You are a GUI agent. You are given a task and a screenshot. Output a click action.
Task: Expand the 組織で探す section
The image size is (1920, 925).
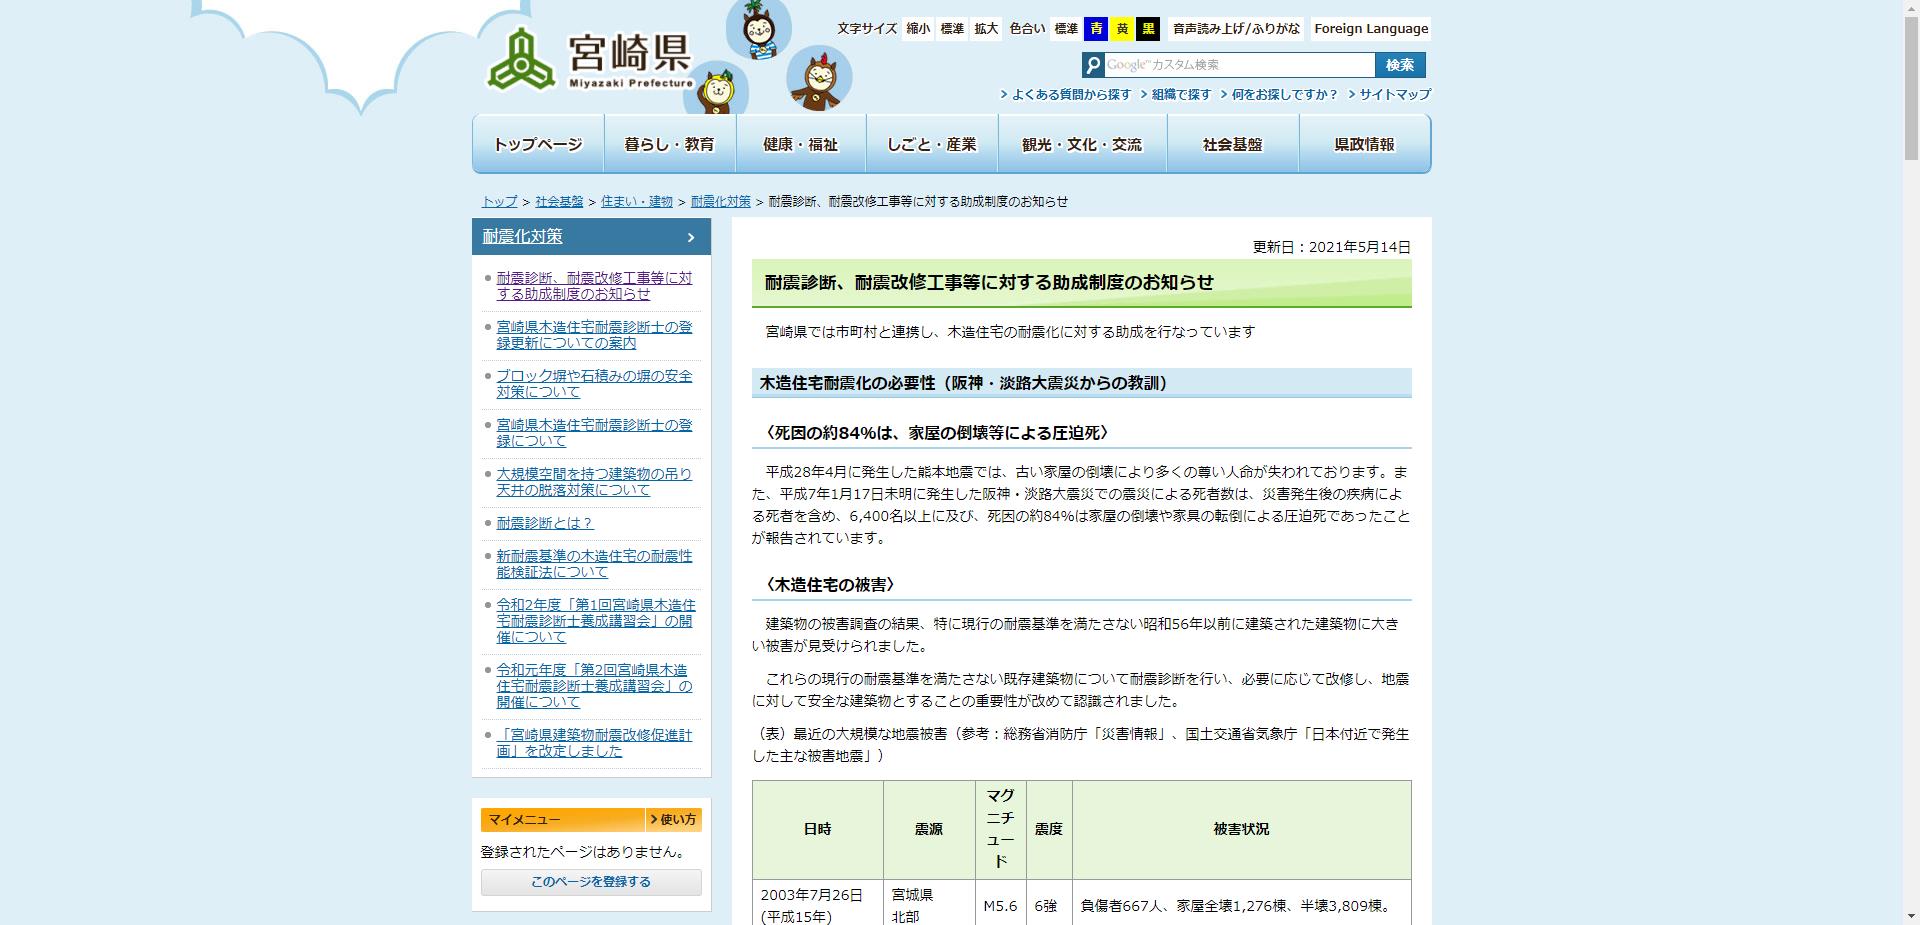click(1180, 94)
